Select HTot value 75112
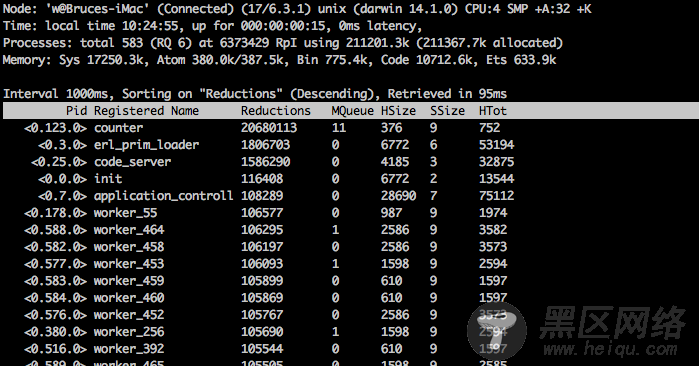Image resolution: width=699 pixels, height=366 pixels. pos(496,196)
